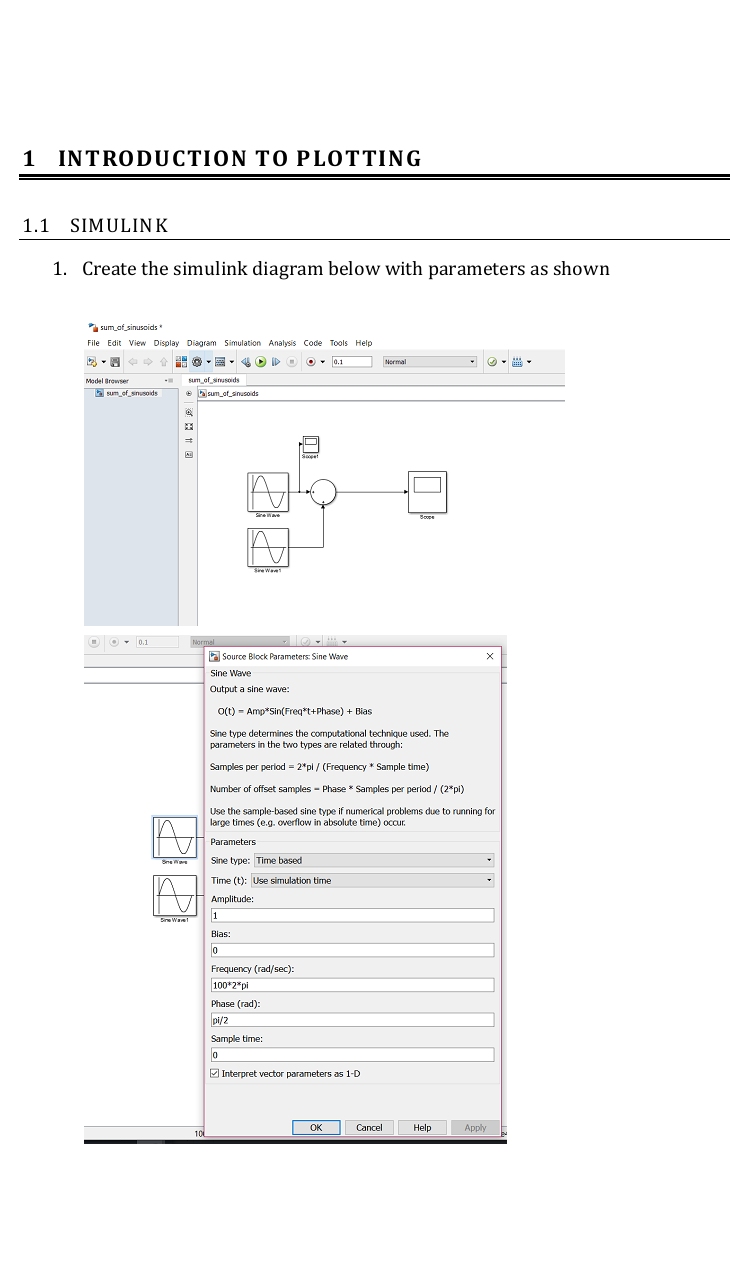Image resolution: width=730 pixels, height=1273 pixels.
Task: Click the Sample time input field
Action: click(x=352, y=1055)
